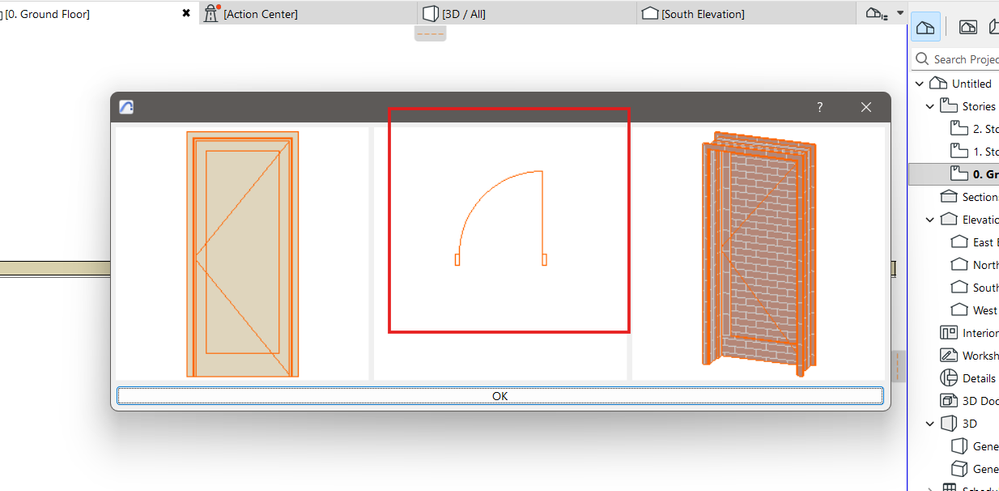999x491 pixels.
Task: Close the Ground Floor tab
Action: click(186, 13)
